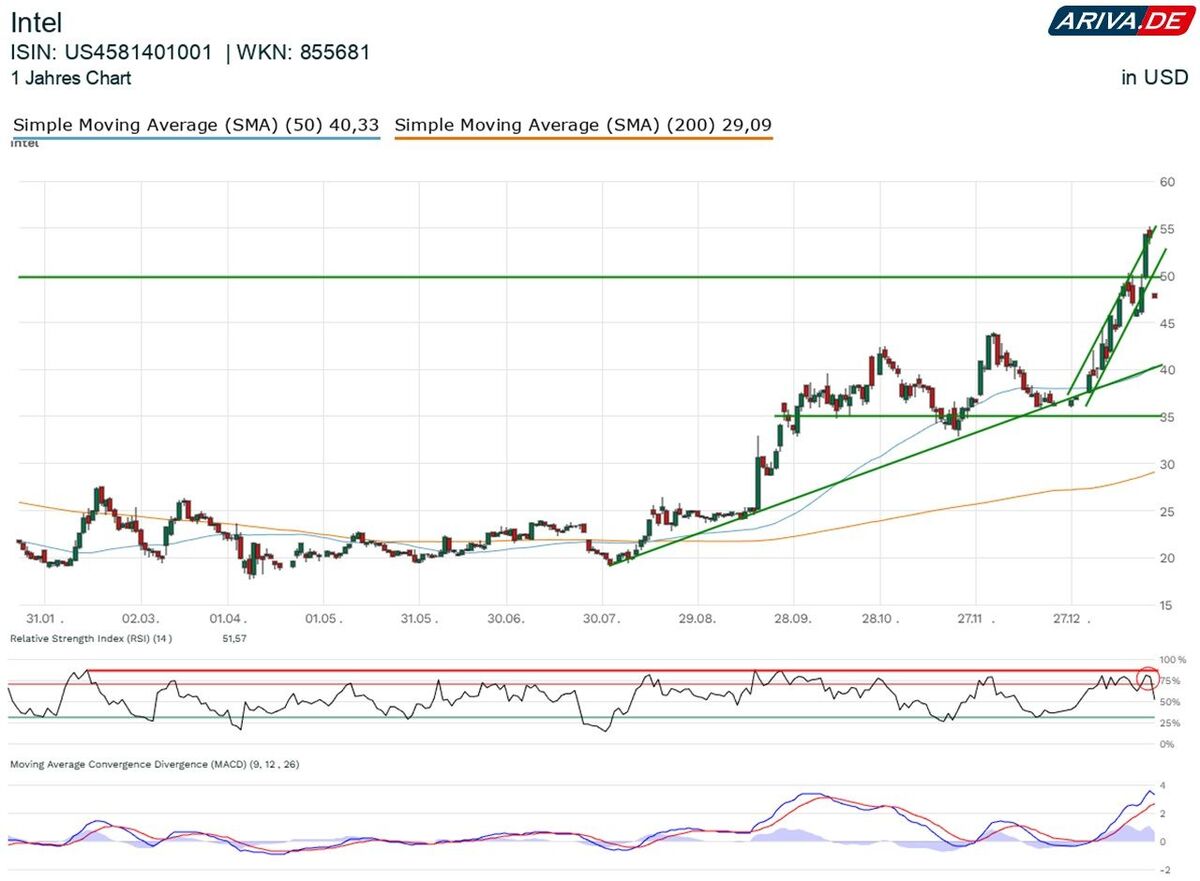Screen dimensions: 1200x881
Task: Click the WKN 855681 text
Action: point(303,53)
